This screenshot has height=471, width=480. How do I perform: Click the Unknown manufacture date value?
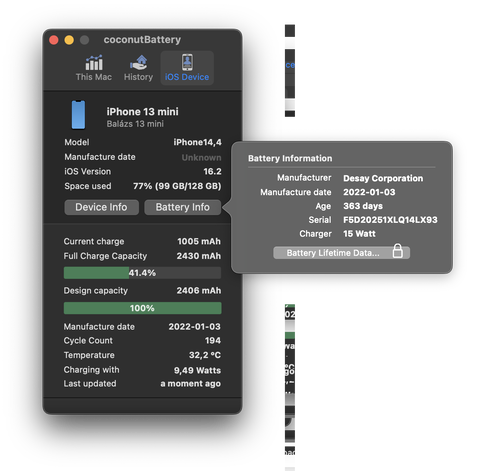(201, 157)
